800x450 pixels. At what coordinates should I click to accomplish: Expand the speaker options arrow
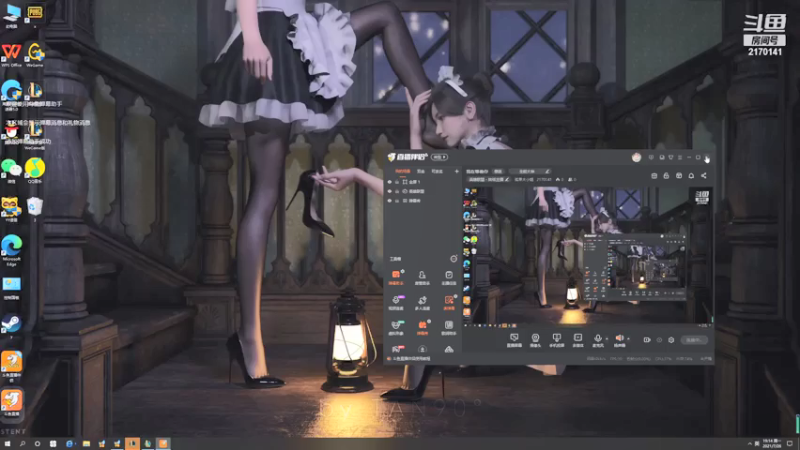(x=628, y=338)
